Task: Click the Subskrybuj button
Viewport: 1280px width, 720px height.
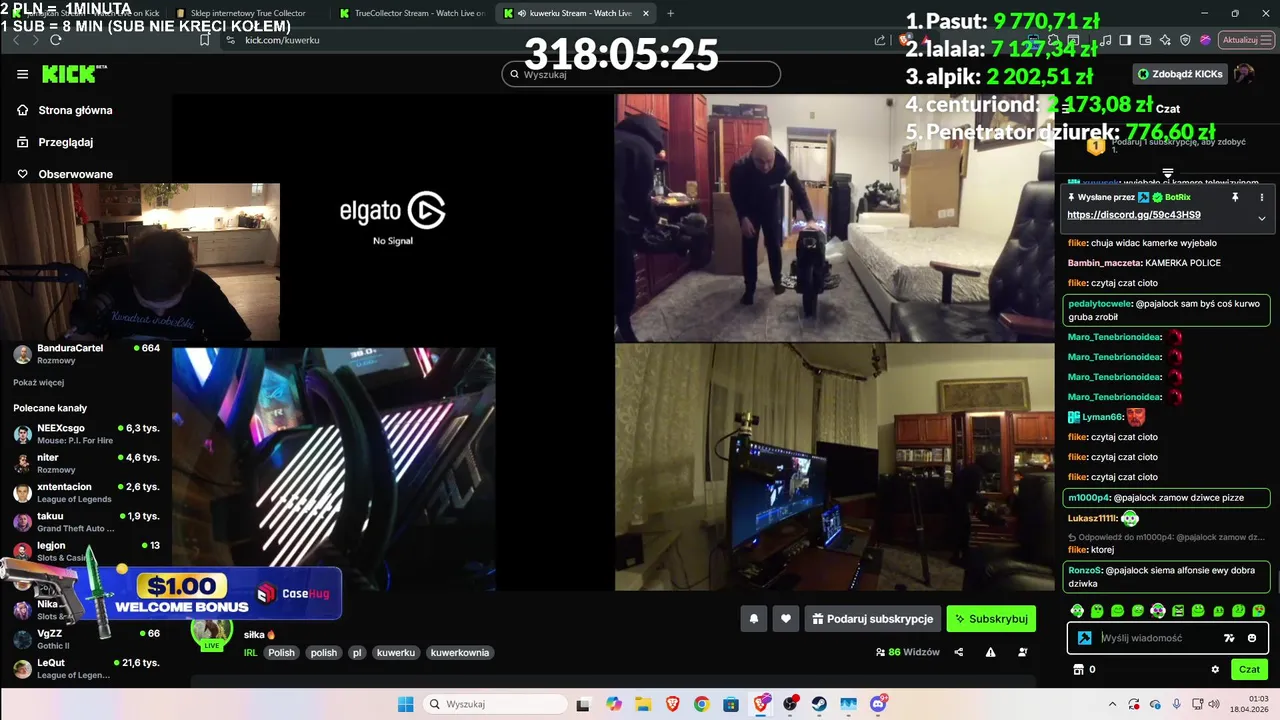Action: pos(991,619)
